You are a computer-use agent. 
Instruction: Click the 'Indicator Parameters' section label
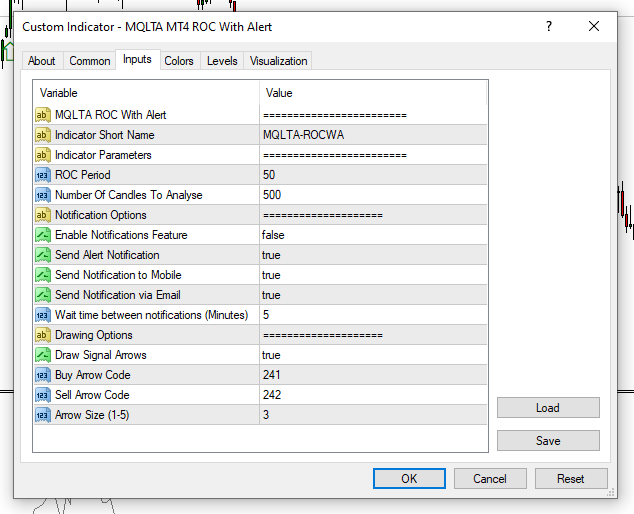click(x=103, y=155)
